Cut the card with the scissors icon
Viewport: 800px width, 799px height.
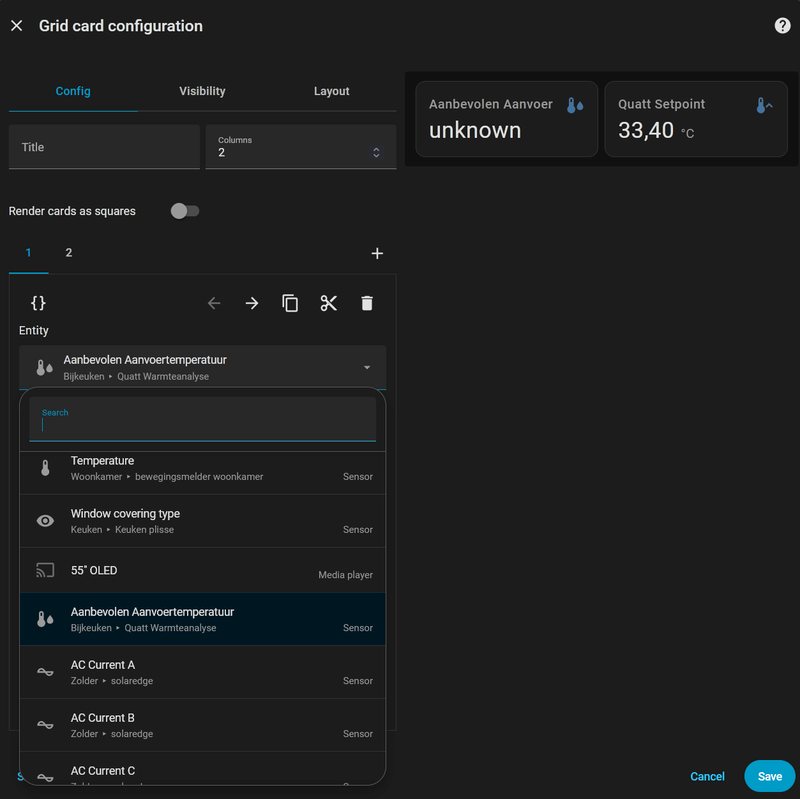click(329, 303)
